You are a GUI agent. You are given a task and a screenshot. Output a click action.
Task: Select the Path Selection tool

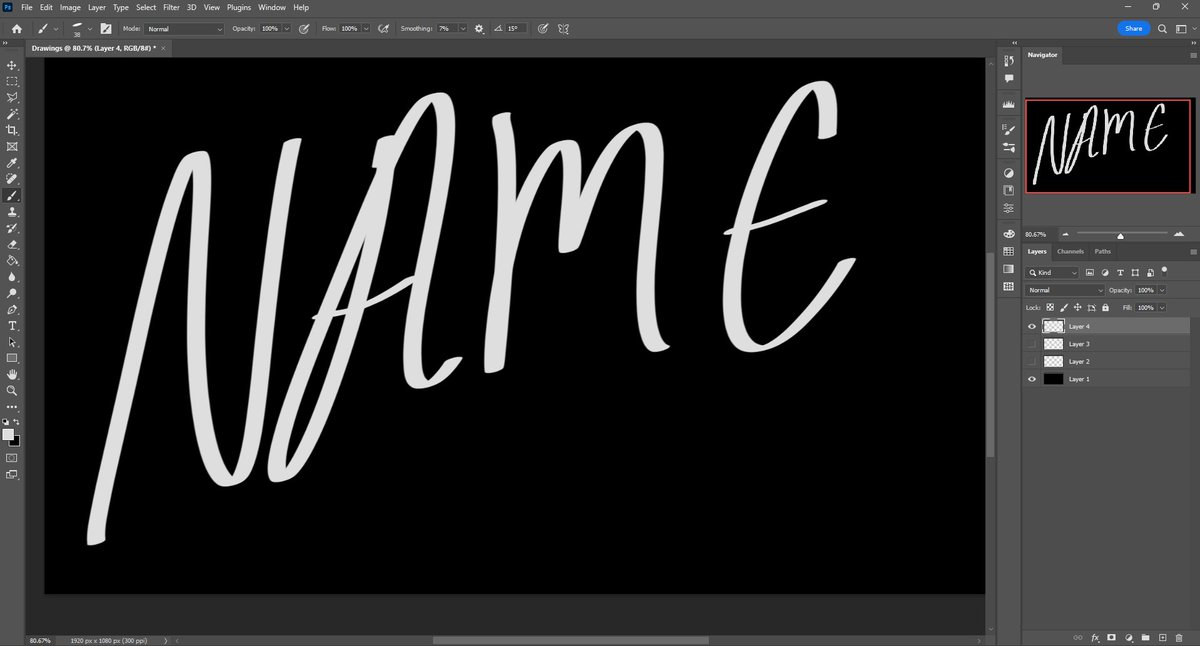tap(12, 341)
